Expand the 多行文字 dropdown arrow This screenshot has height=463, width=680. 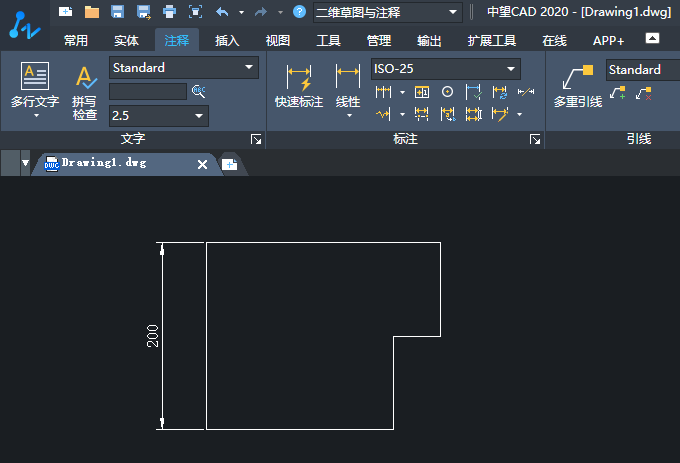pyautogui.click(x=36, y=116)
